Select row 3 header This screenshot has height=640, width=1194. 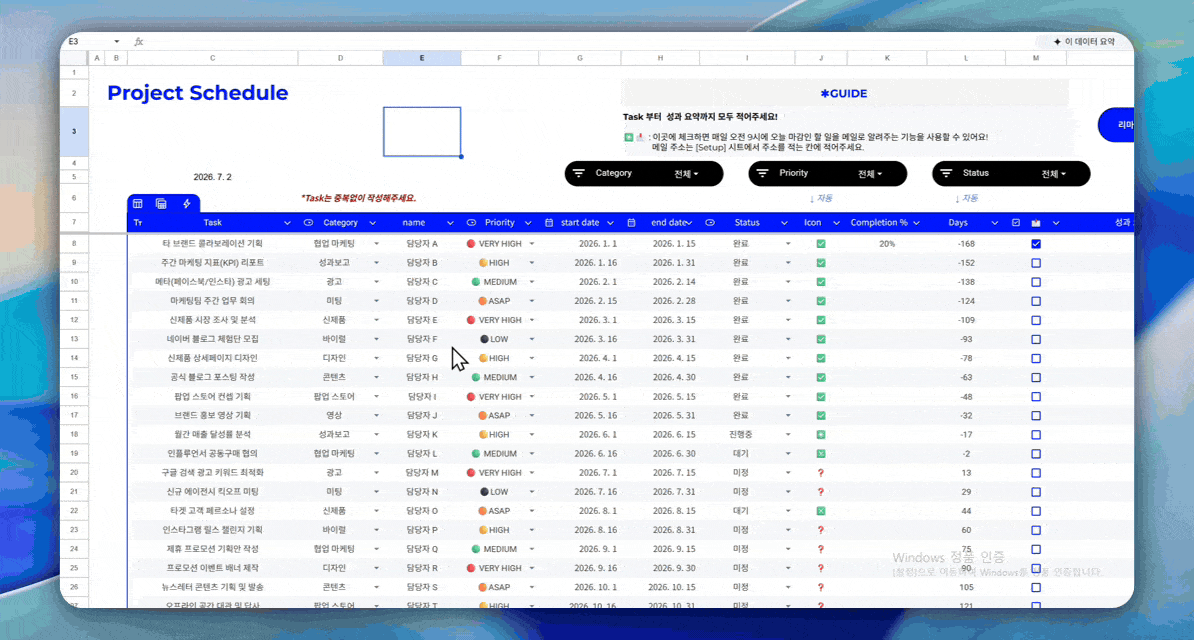(74, 131)
